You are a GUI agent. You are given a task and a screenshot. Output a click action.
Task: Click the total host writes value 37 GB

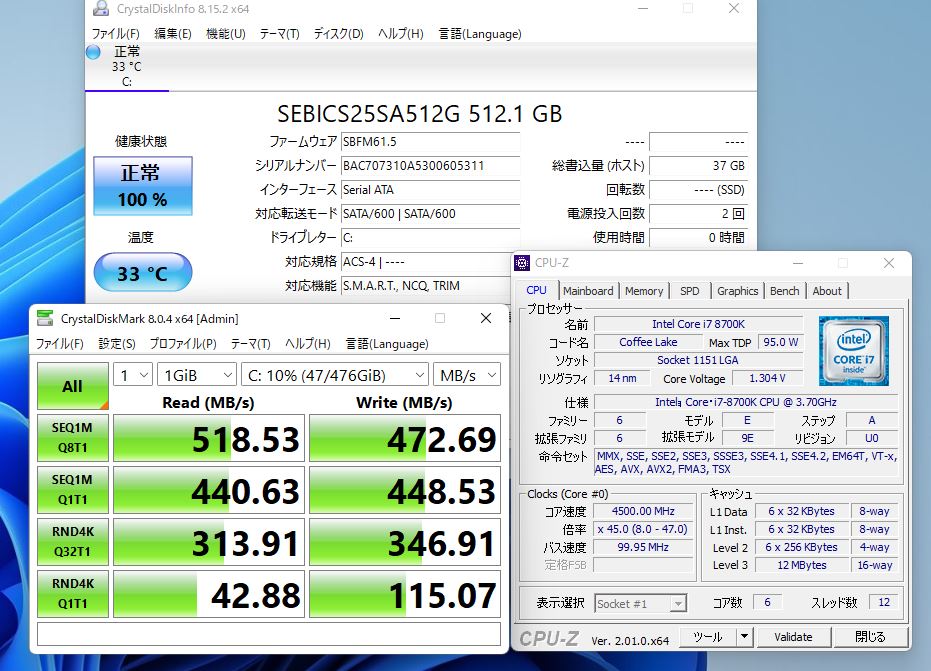point(698,166)
